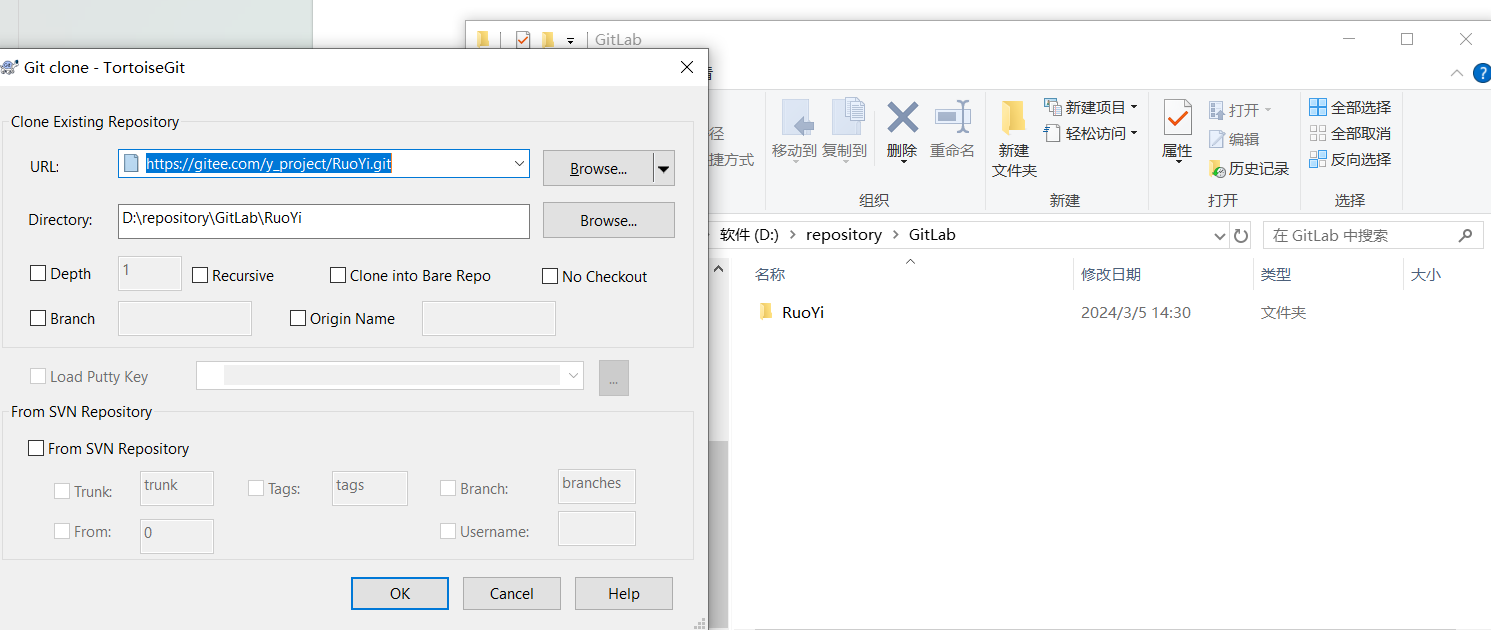The height and width of the screenshot is (630, 1491).
Task: Open History (历史记录) in Explorer ribbon
Action: pyautogui.click(x=1249, y=168)
